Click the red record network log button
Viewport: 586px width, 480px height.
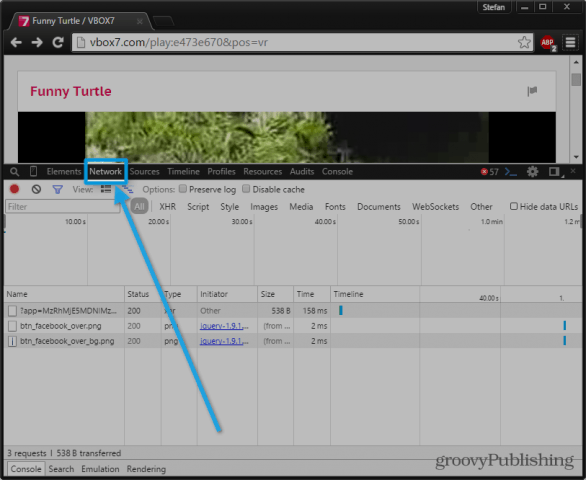(x=15, y=189)
